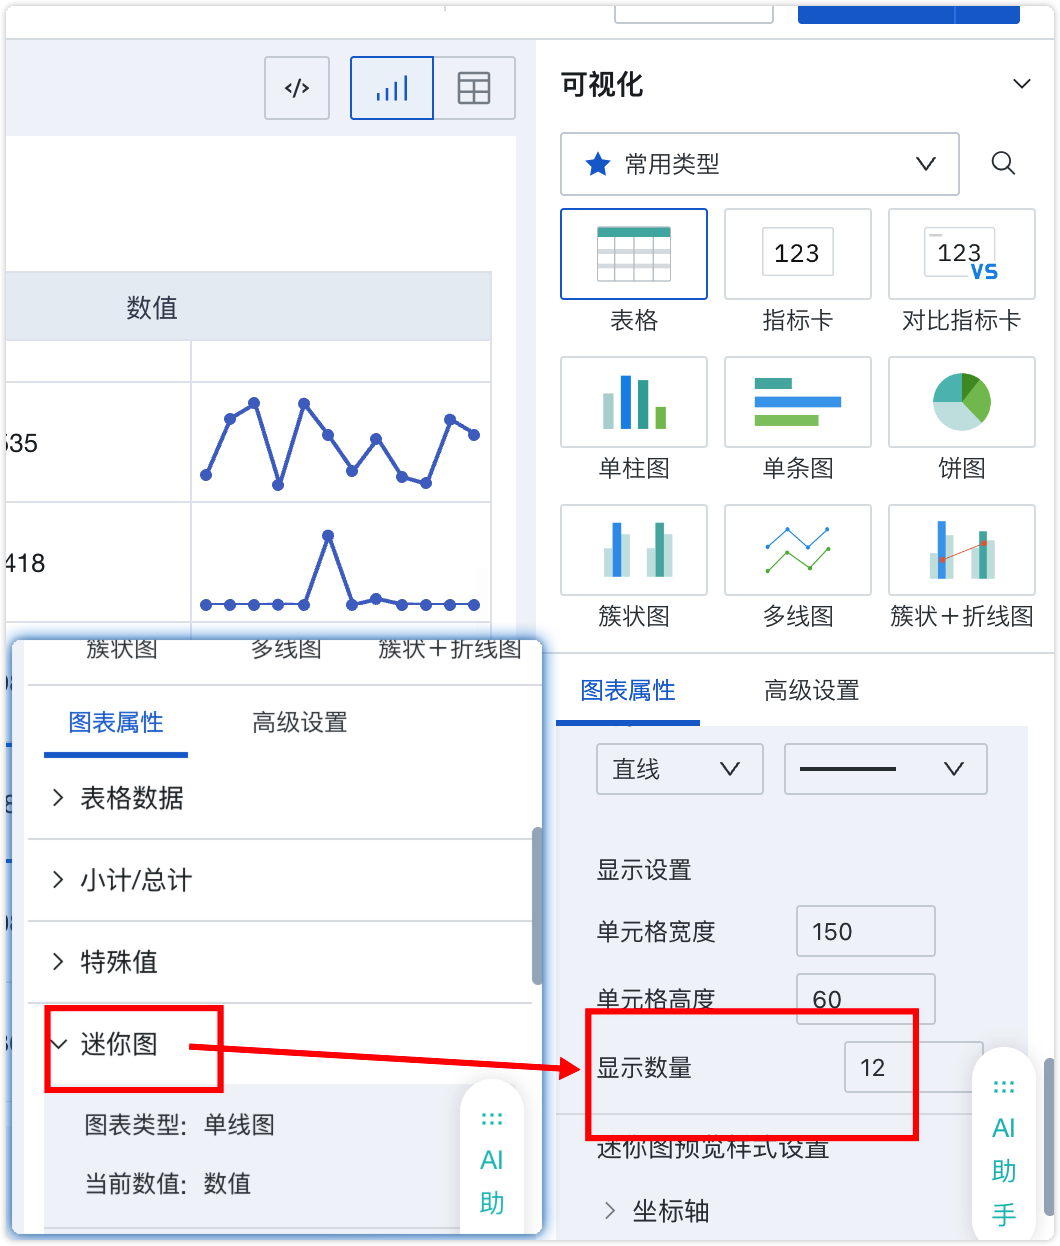Click the sparkline in the 35 row

[340, 443]
